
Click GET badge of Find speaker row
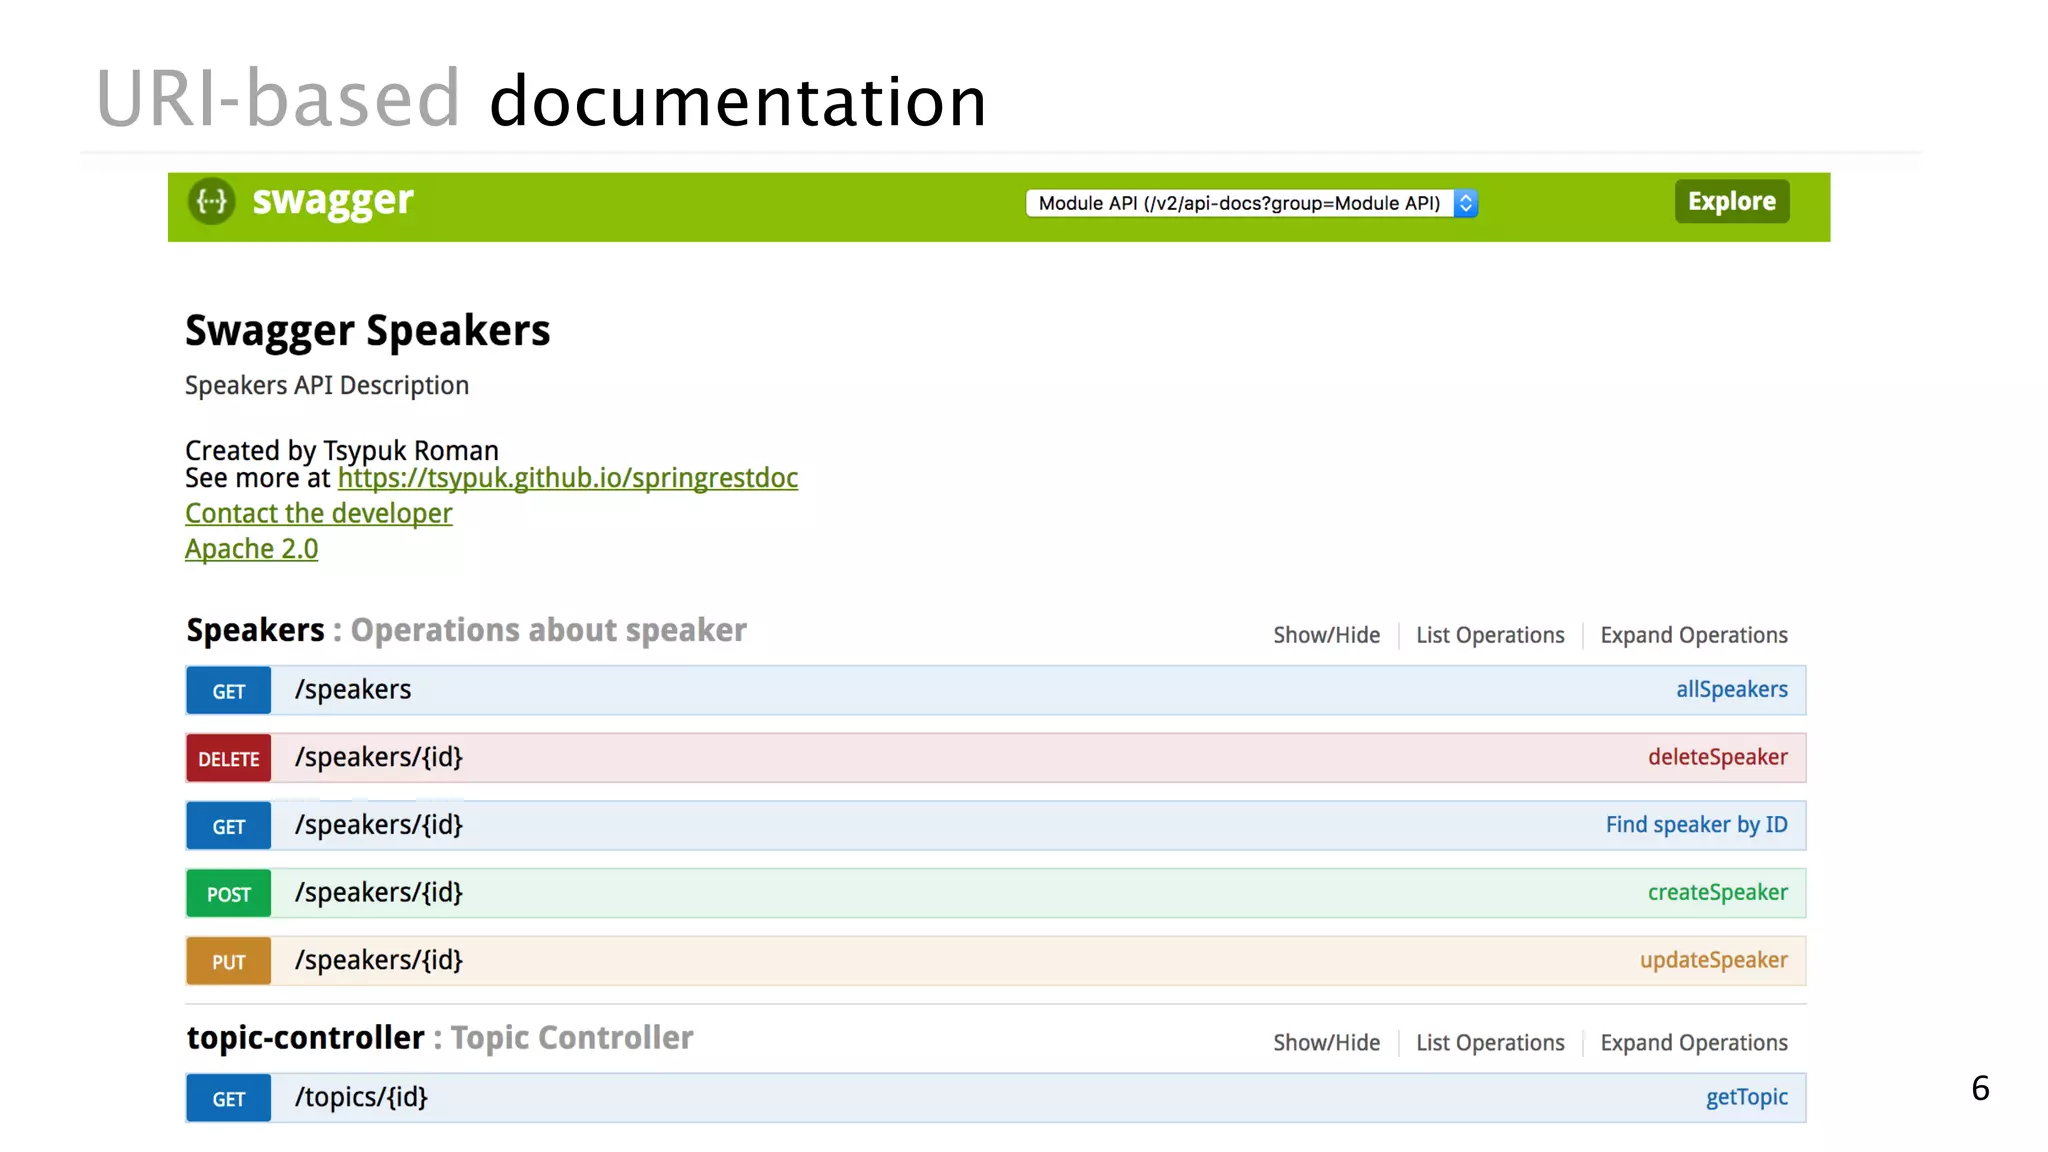[229, 826]
